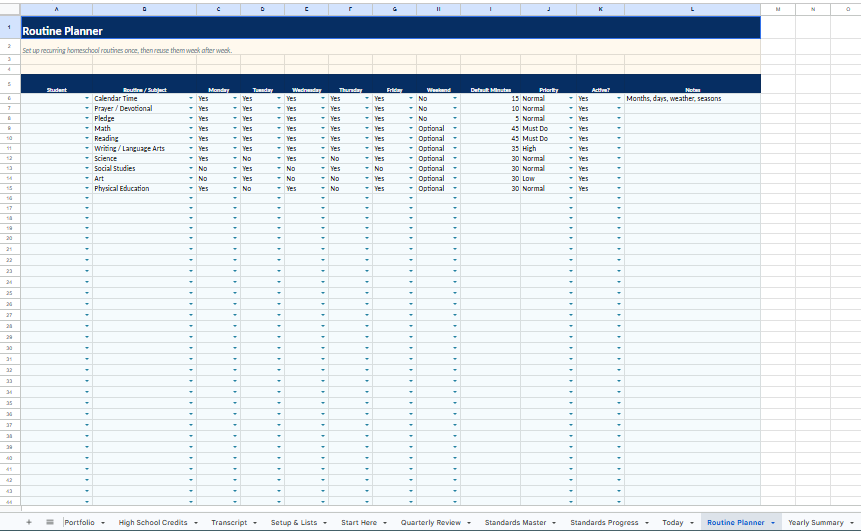Click Default Minutes value 35 for Writing
The width and height of the screenshot is (861, 531).
[490, 148]
